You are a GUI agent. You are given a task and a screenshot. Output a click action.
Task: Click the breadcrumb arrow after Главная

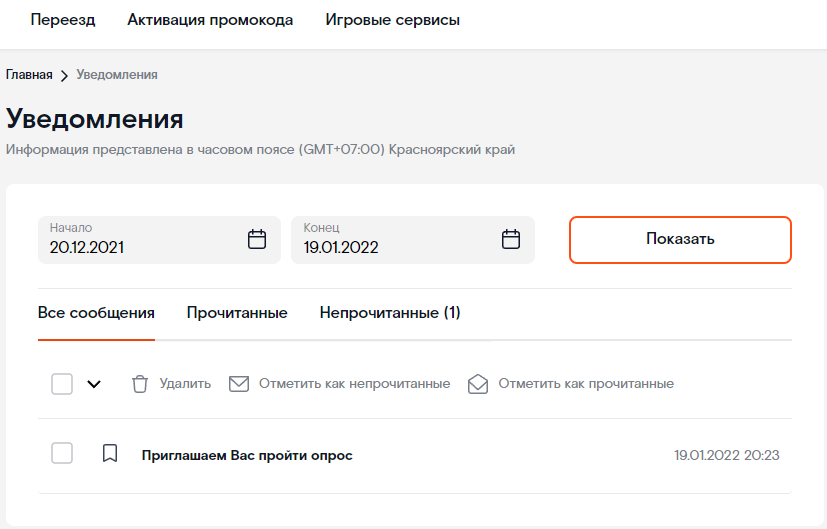(x=64, y=76)
